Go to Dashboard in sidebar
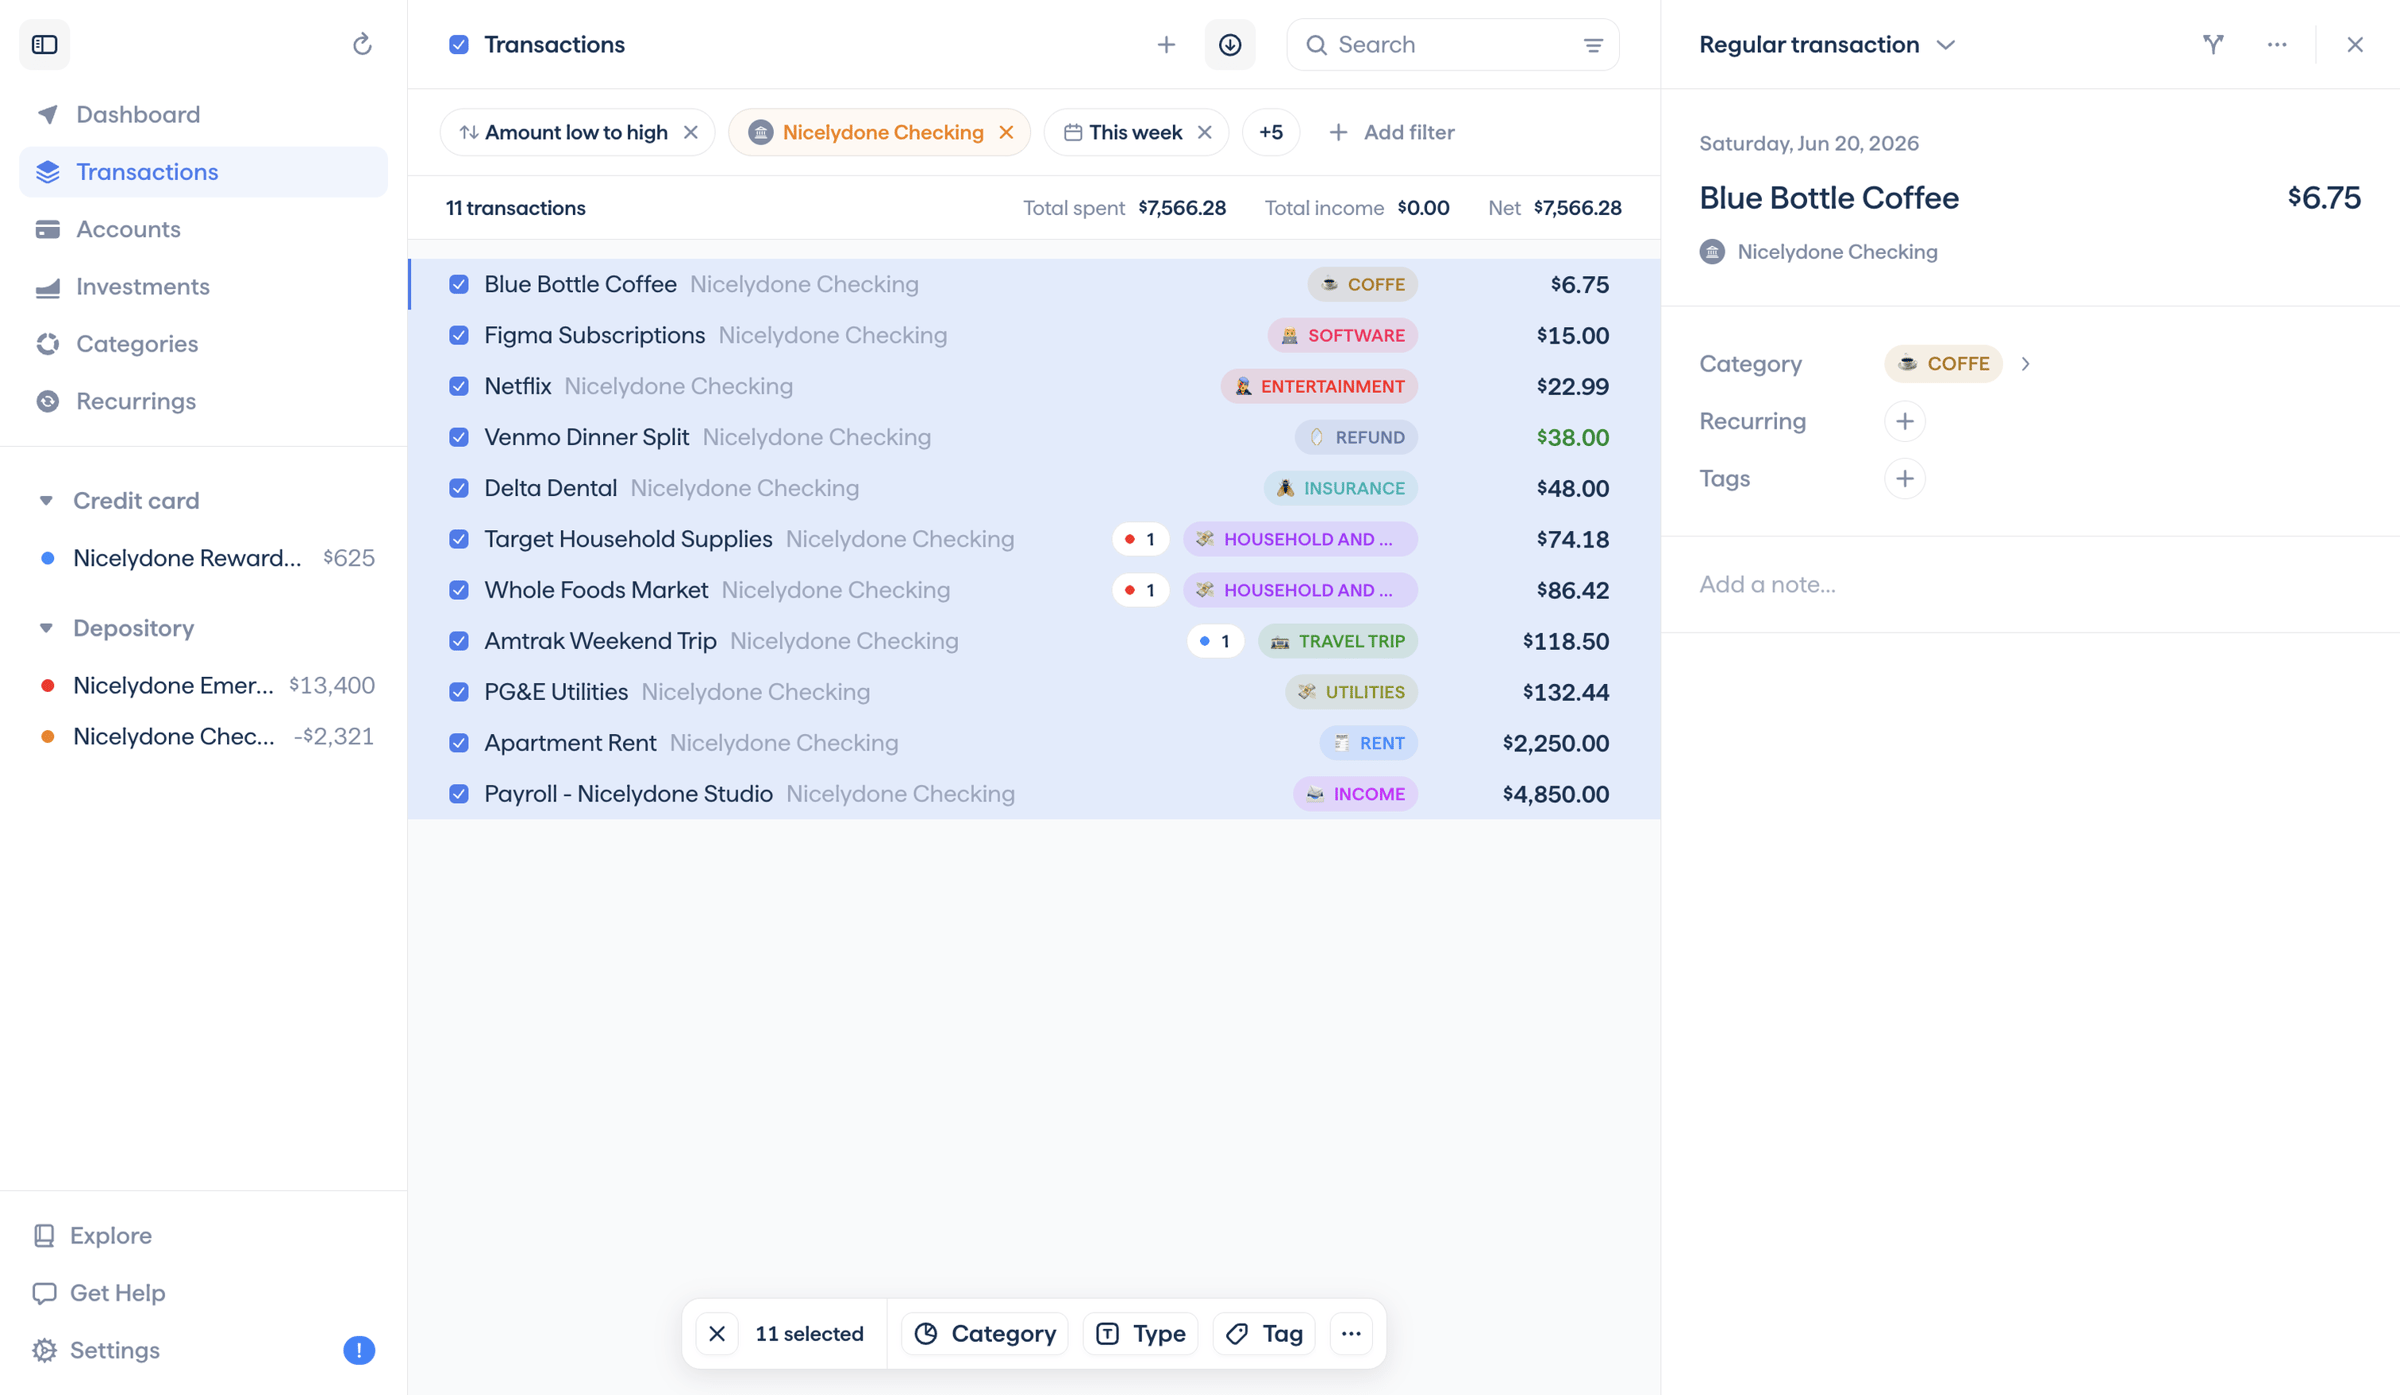Image resolution: width=2400 pixels, height=1395 pixels. (x=203, y=114)
